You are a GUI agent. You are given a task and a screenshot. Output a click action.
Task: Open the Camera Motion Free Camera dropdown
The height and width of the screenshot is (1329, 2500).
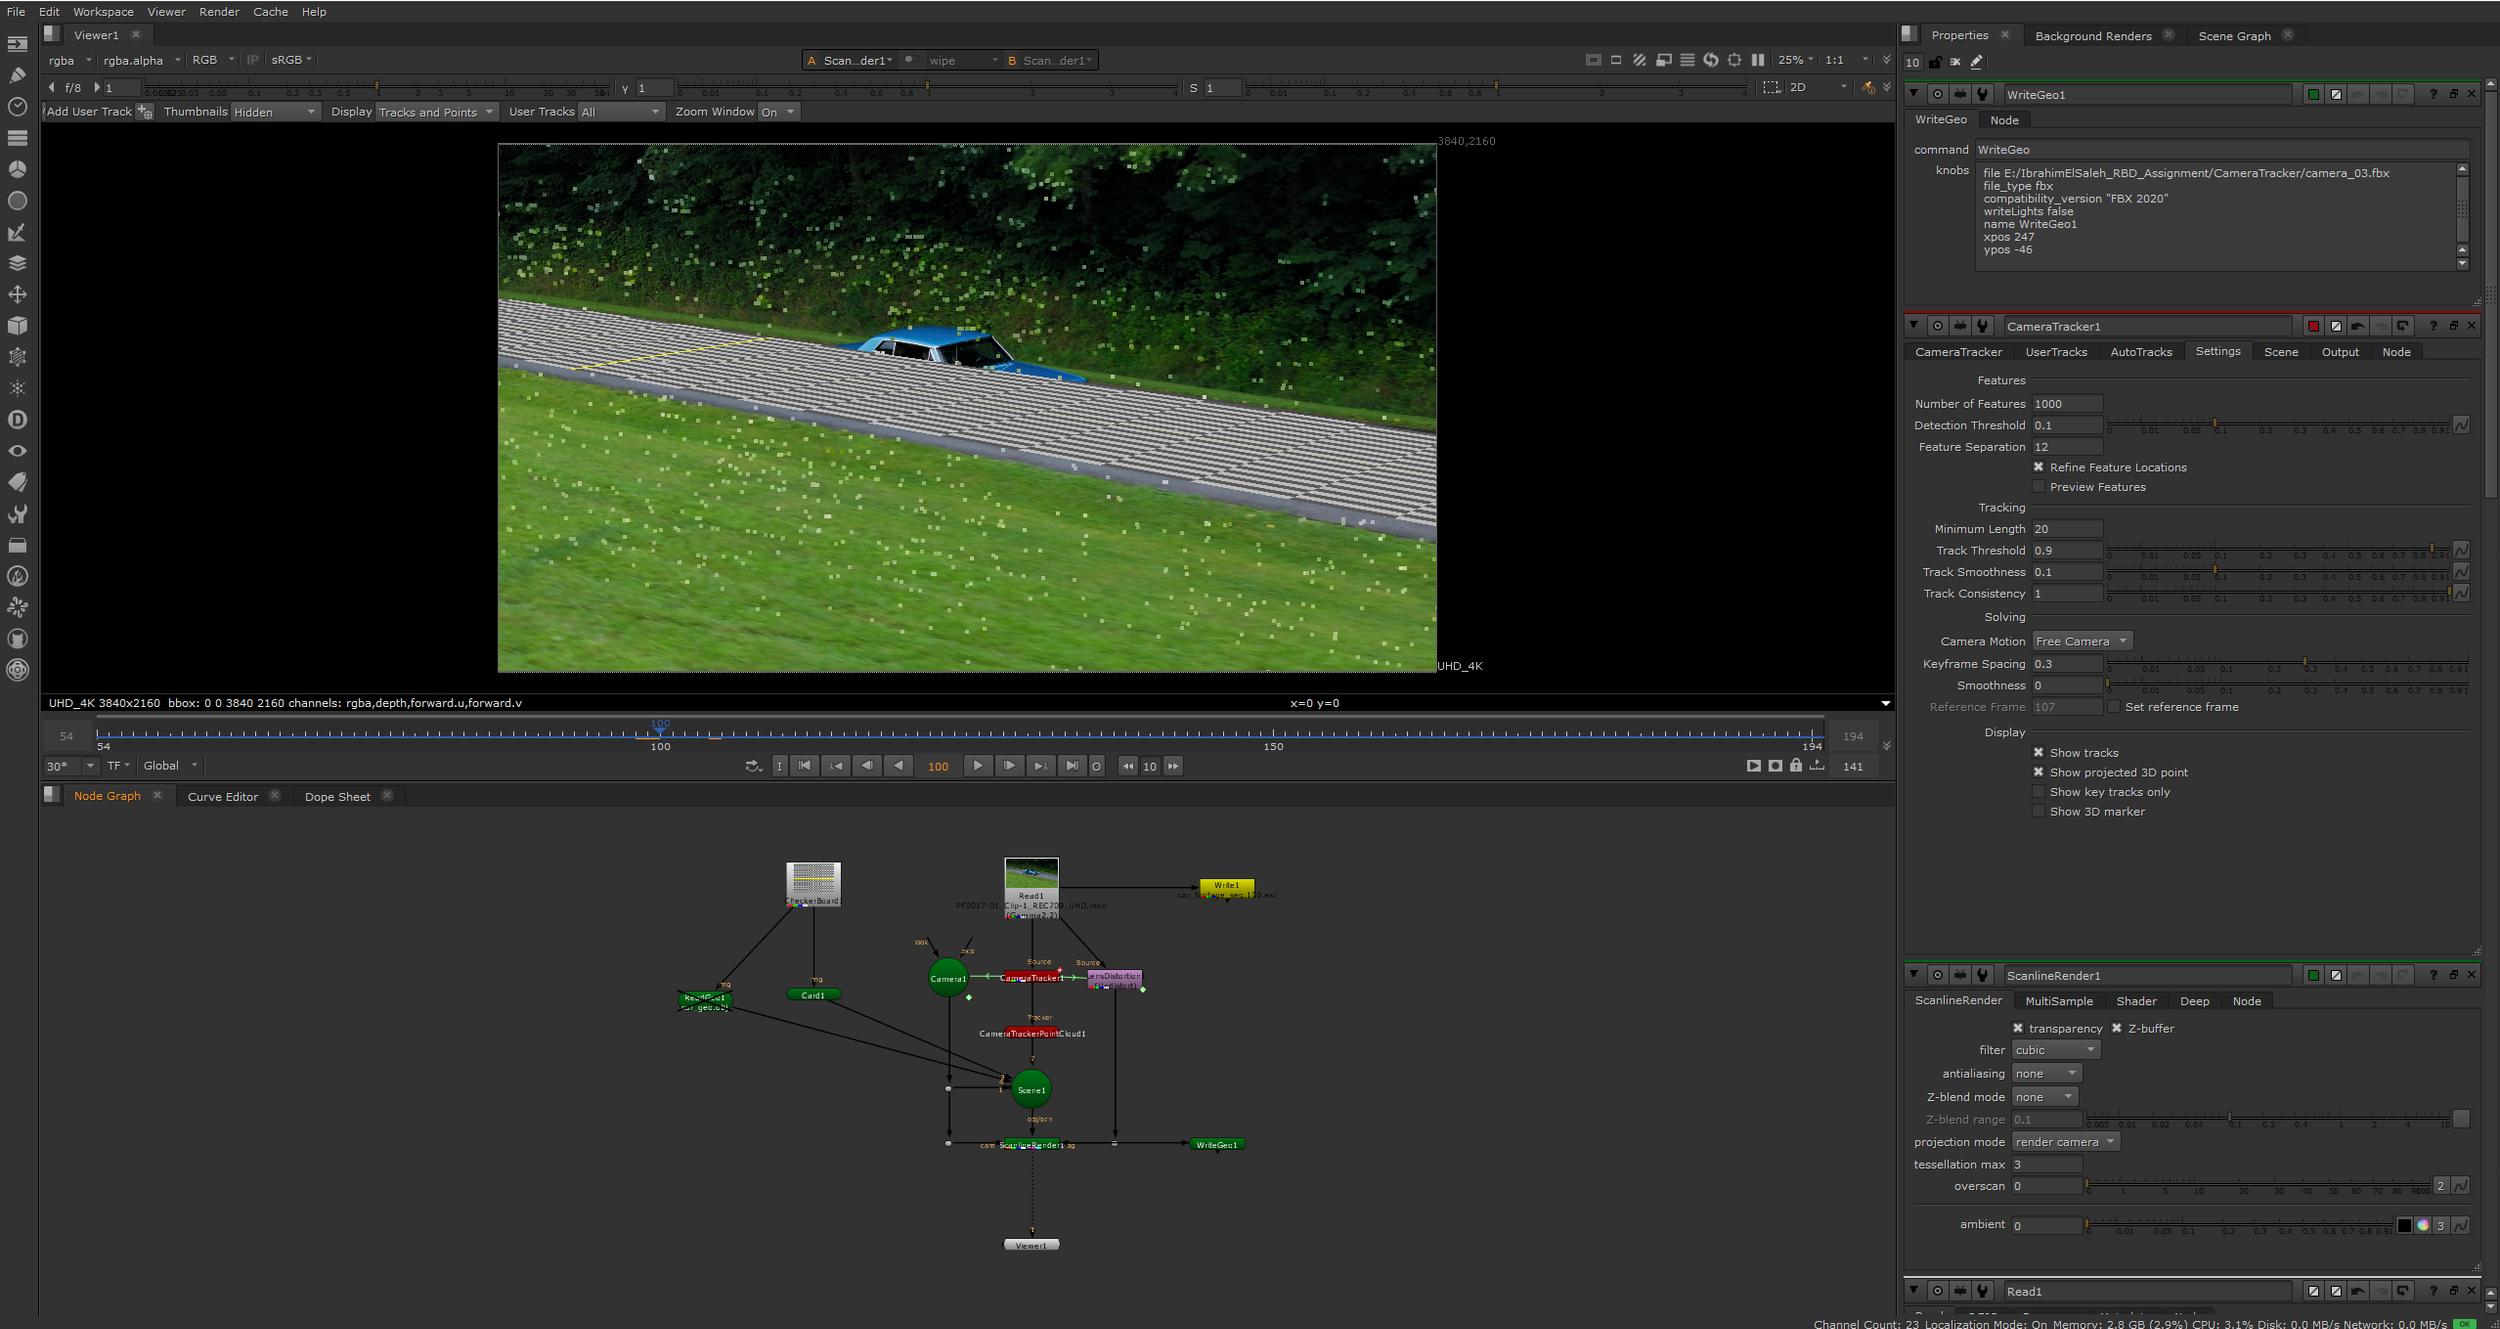pyautogui.click(x=2081, y=641)
